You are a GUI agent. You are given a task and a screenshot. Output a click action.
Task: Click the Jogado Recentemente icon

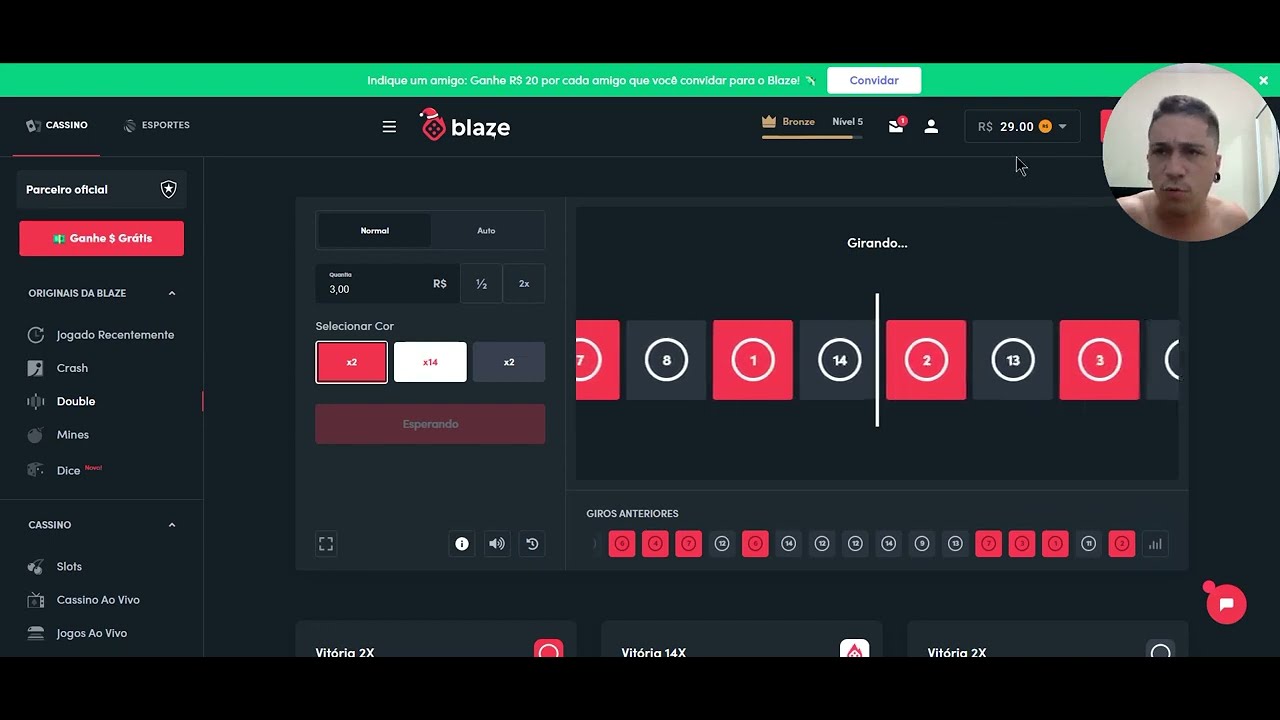[36, 335]
